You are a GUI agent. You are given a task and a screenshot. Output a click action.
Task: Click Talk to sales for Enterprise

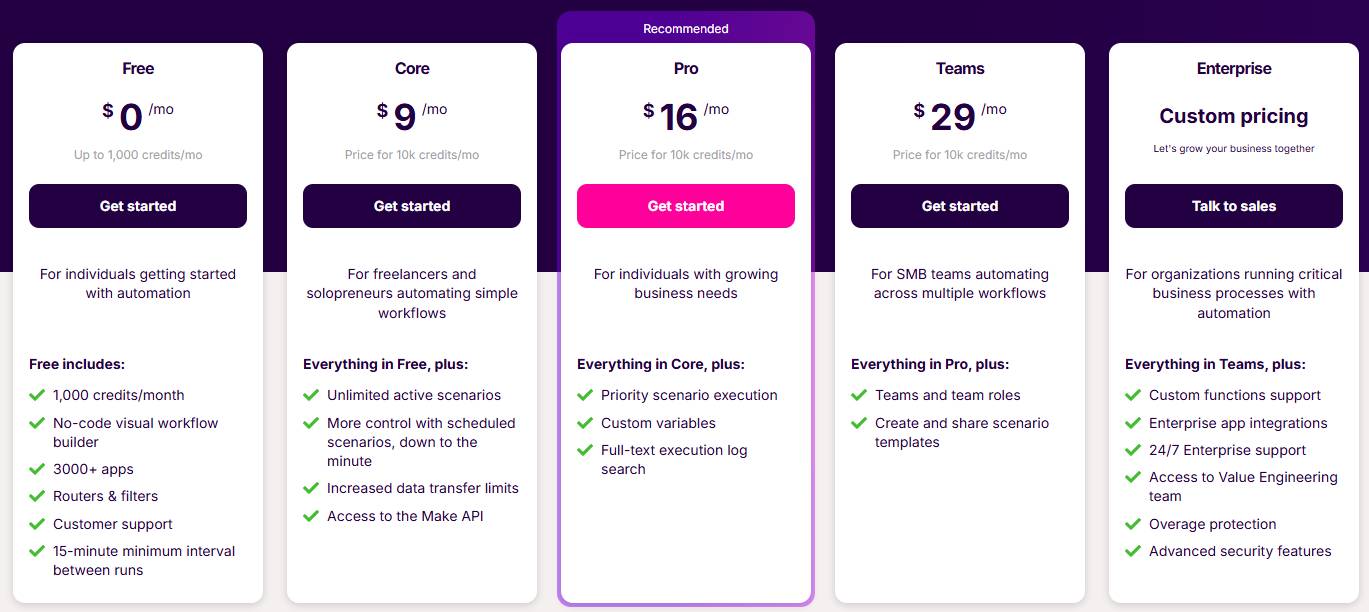click(x=1233, y=206)
